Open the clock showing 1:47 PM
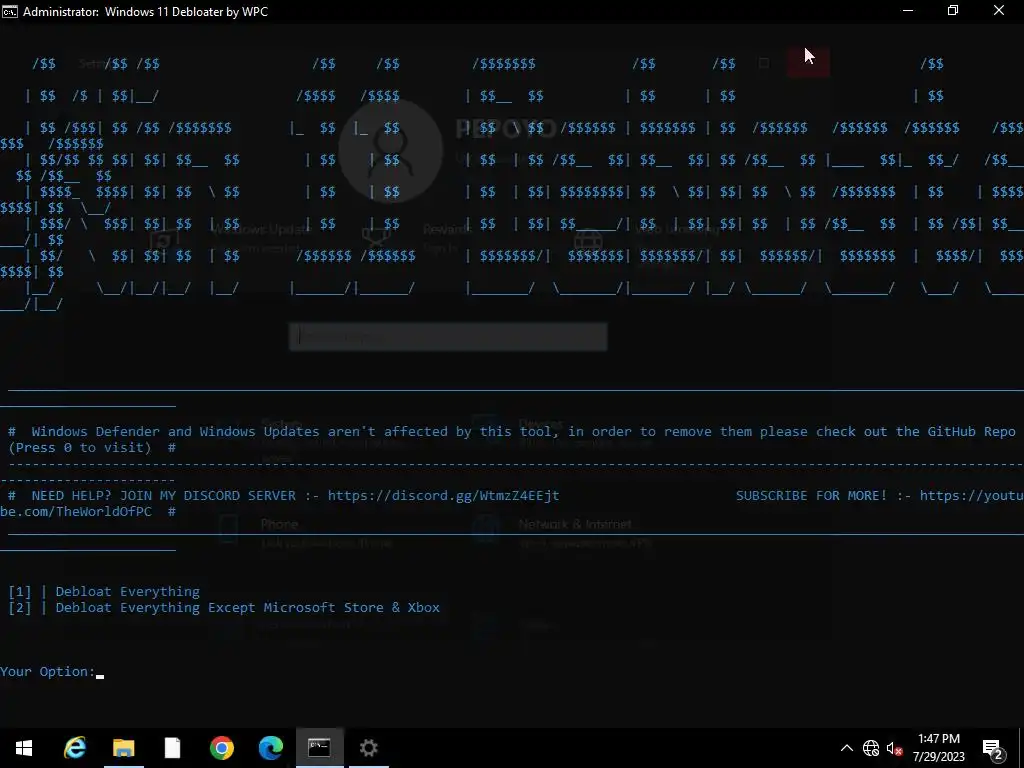 [938, 748]
